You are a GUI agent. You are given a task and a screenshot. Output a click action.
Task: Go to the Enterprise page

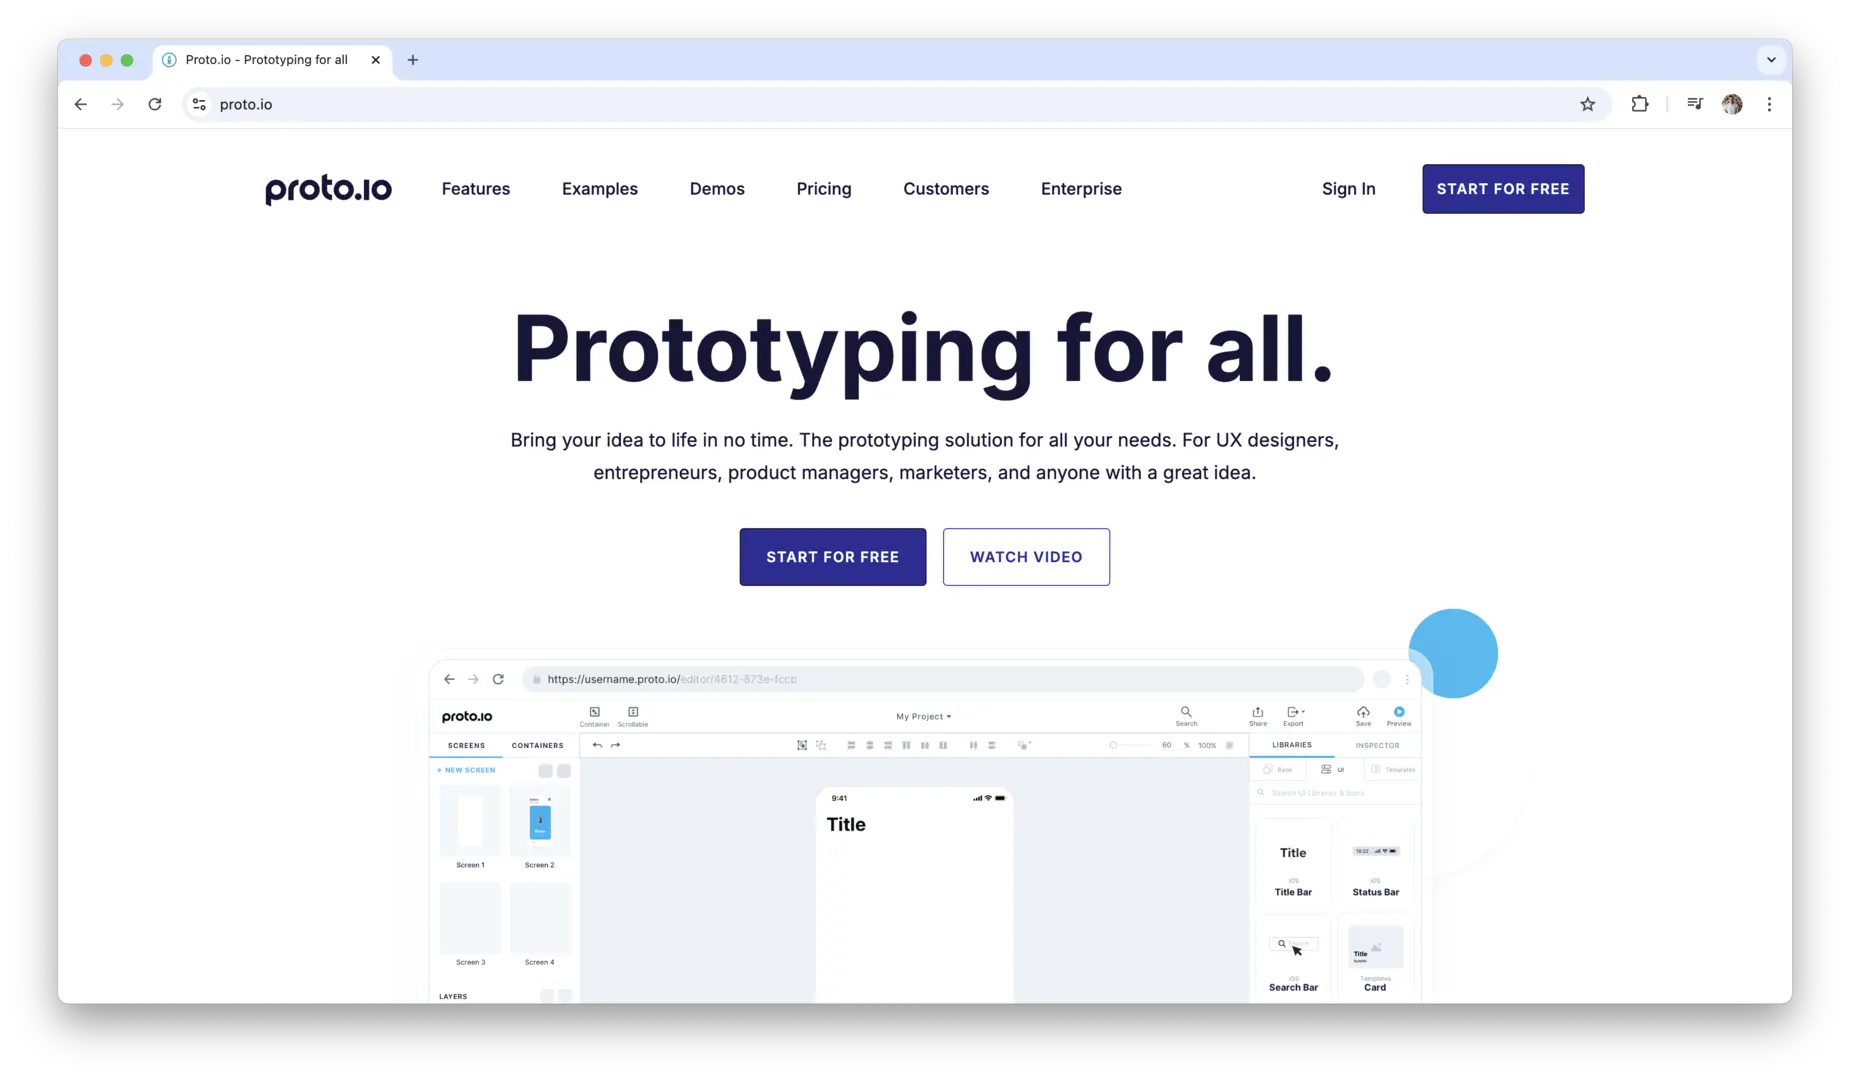point(1081,189)
